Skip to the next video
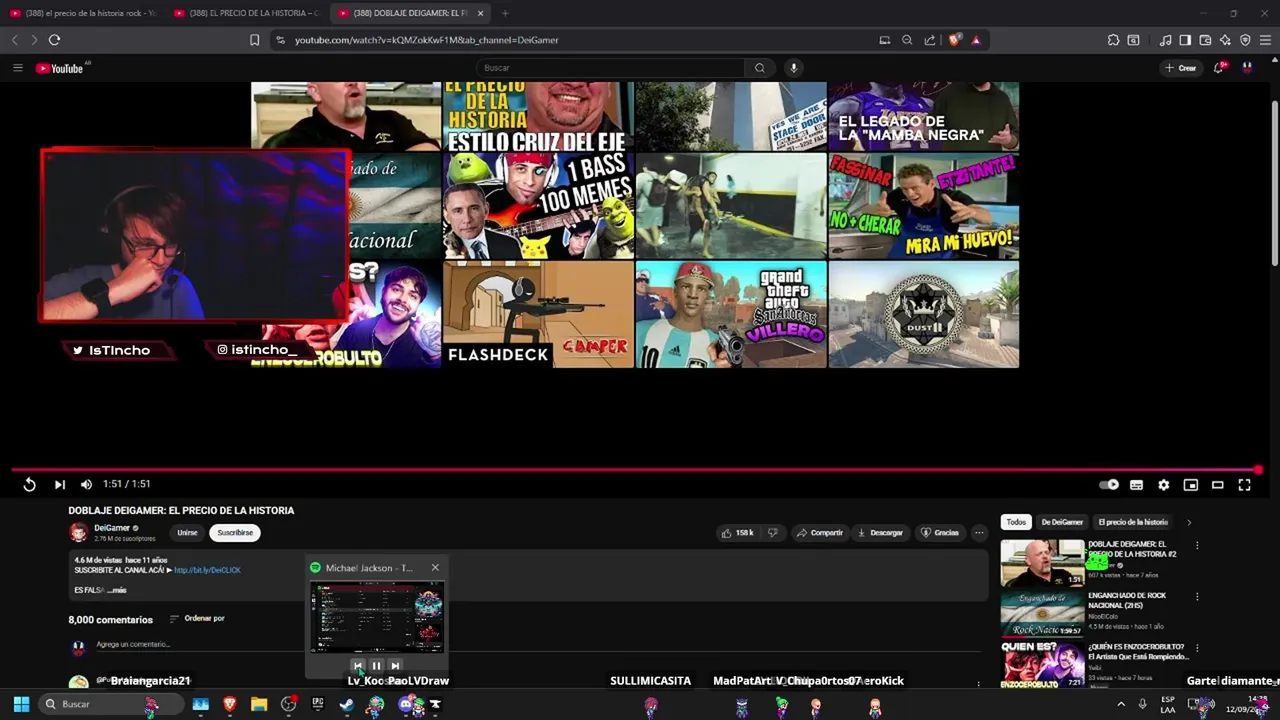Viewport: 1280px width, 720px height. click(x=60, y=485)
